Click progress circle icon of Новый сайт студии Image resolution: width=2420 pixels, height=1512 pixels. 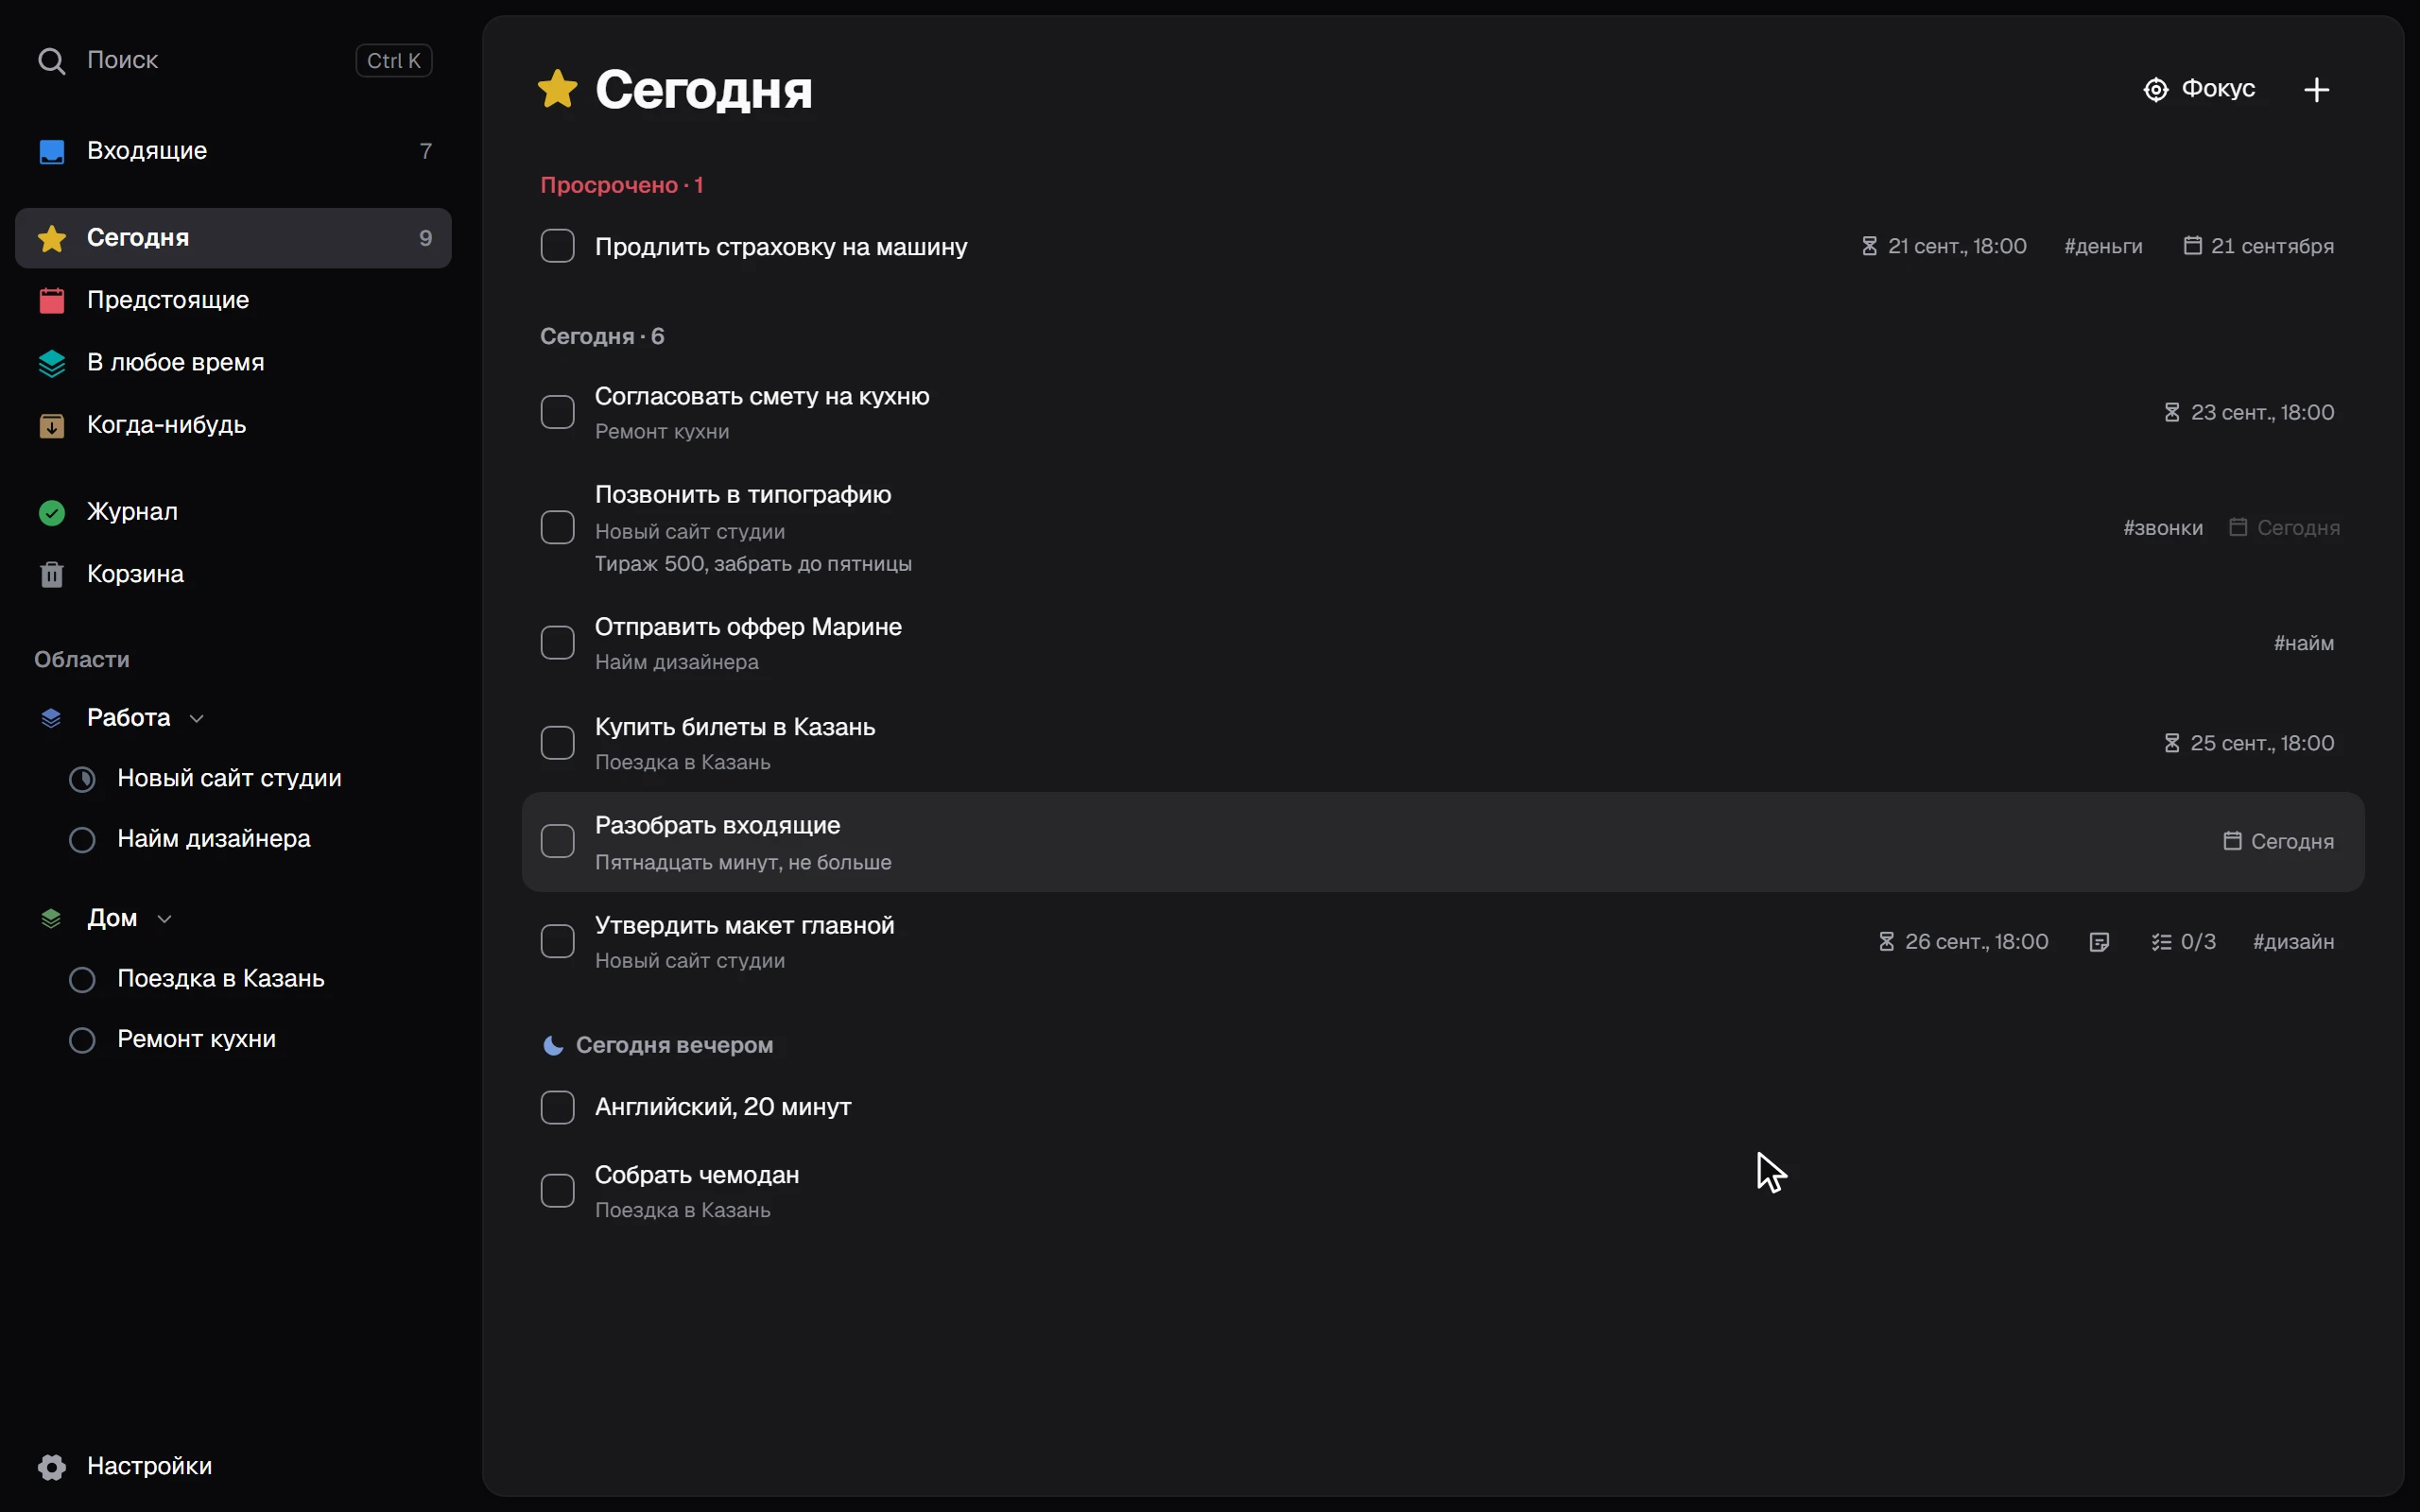pyautogui.click(x=82, y=779)
